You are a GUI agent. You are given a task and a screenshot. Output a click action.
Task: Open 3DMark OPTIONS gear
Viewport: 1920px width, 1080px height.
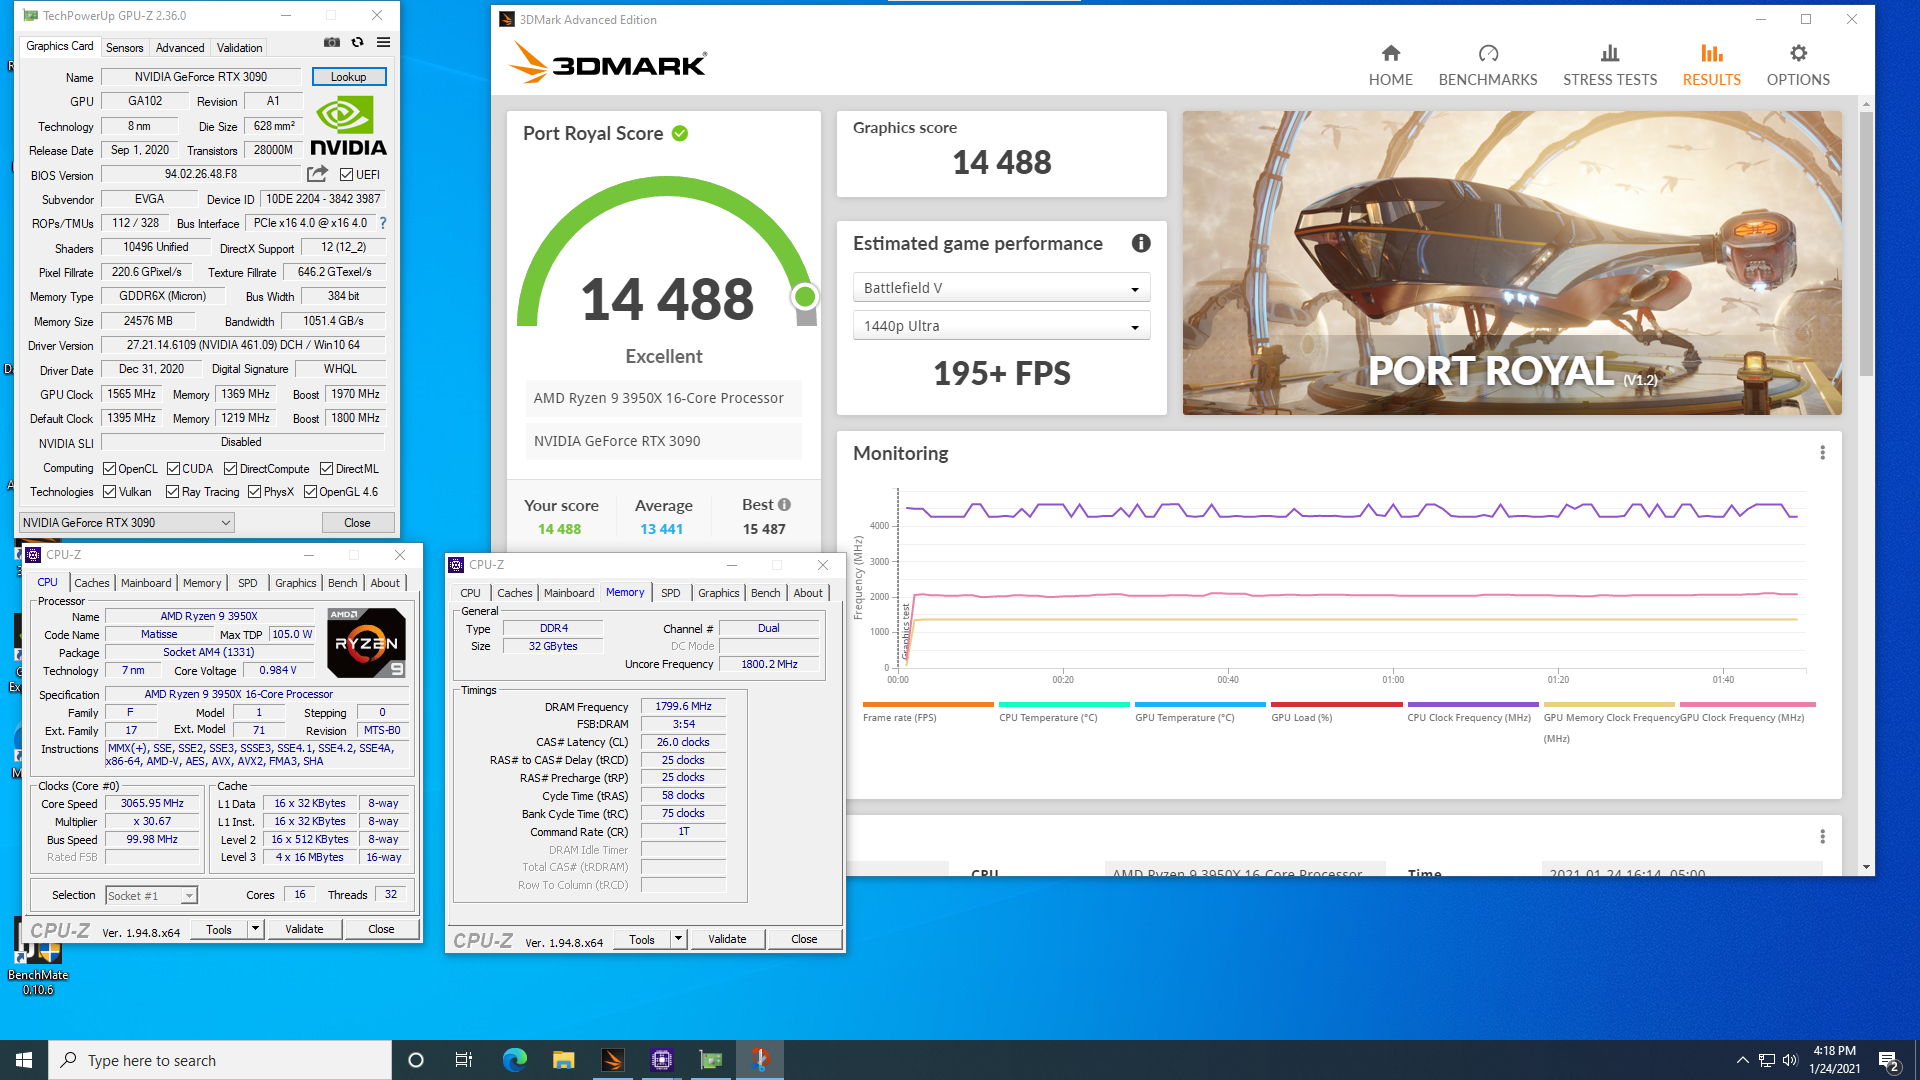1797,65
